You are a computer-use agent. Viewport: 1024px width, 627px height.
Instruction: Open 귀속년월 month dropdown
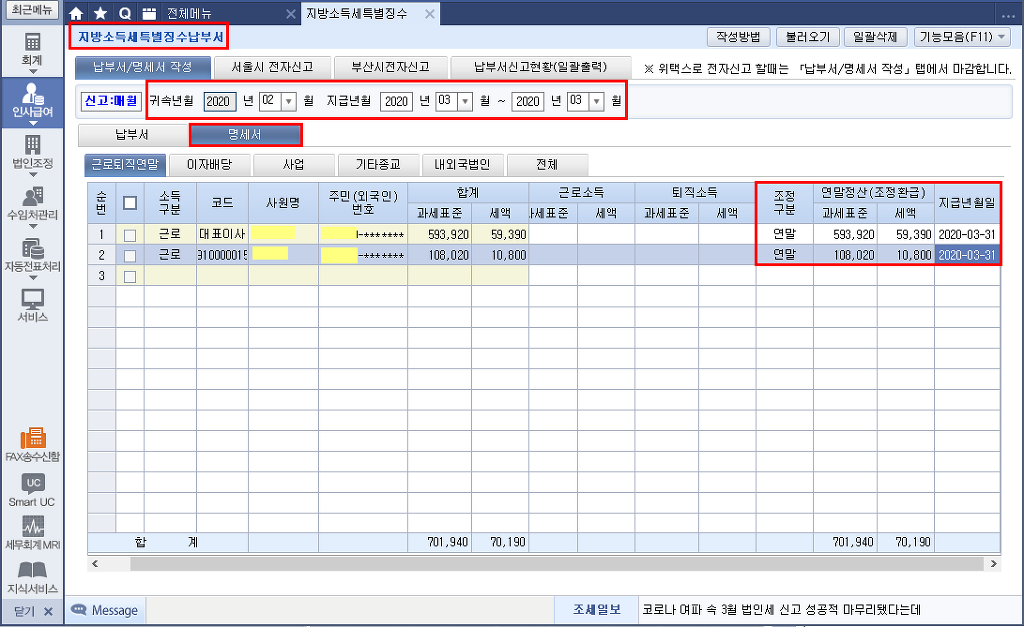click(289, 101)
